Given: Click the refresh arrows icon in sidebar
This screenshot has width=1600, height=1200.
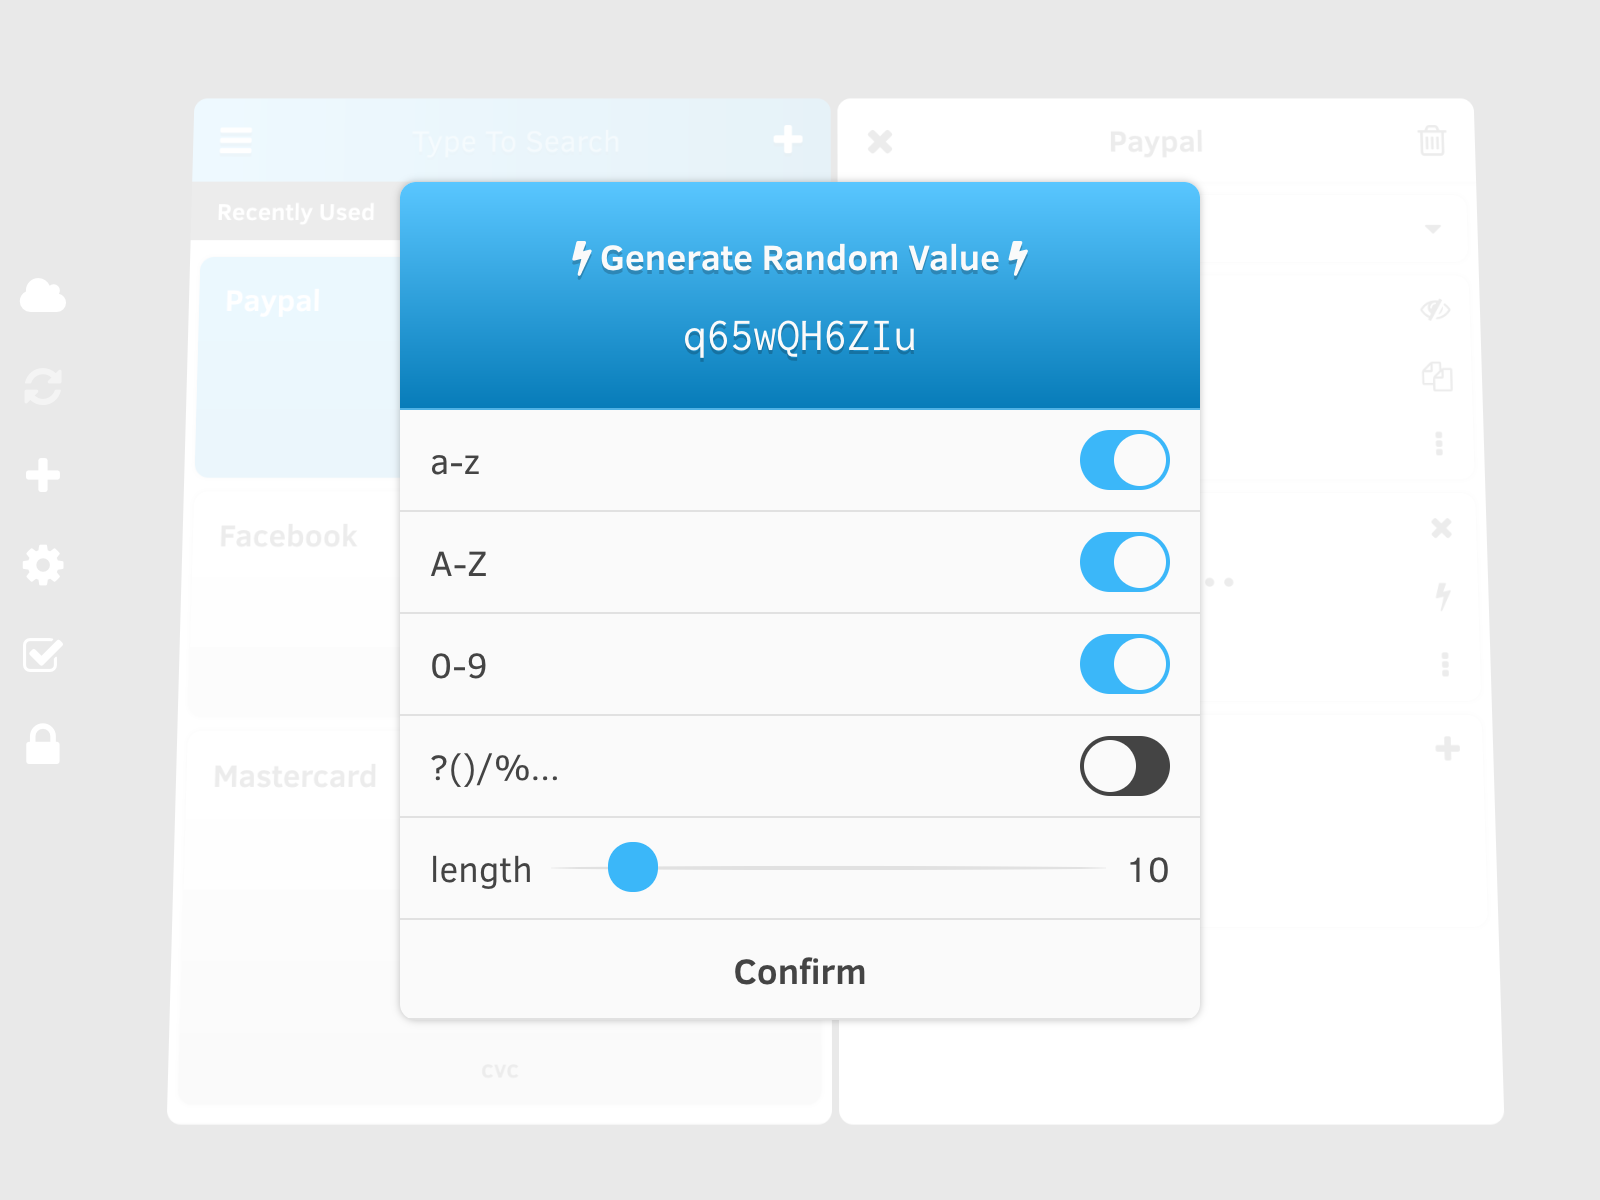Looking at the screenshot, I should [43, 386].
